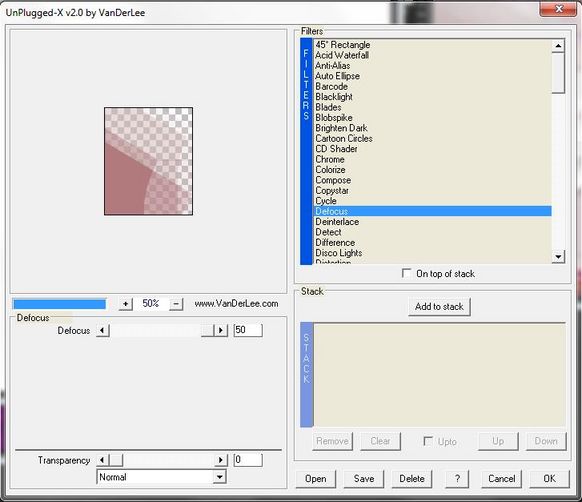Image resolution: width=582 pixels, height=502 pixels.
Task: Click the Clear stack button
Action: [380, 441]
